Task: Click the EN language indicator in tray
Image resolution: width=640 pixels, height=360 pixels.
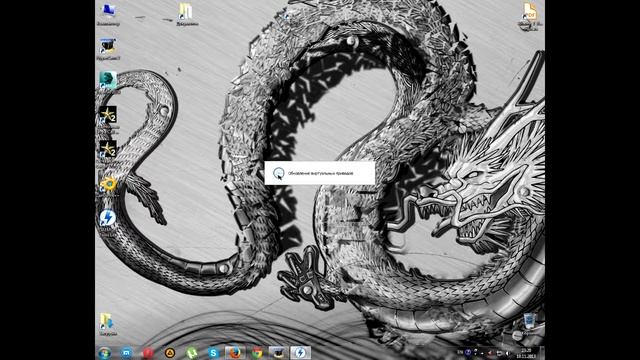Action: 460,352
